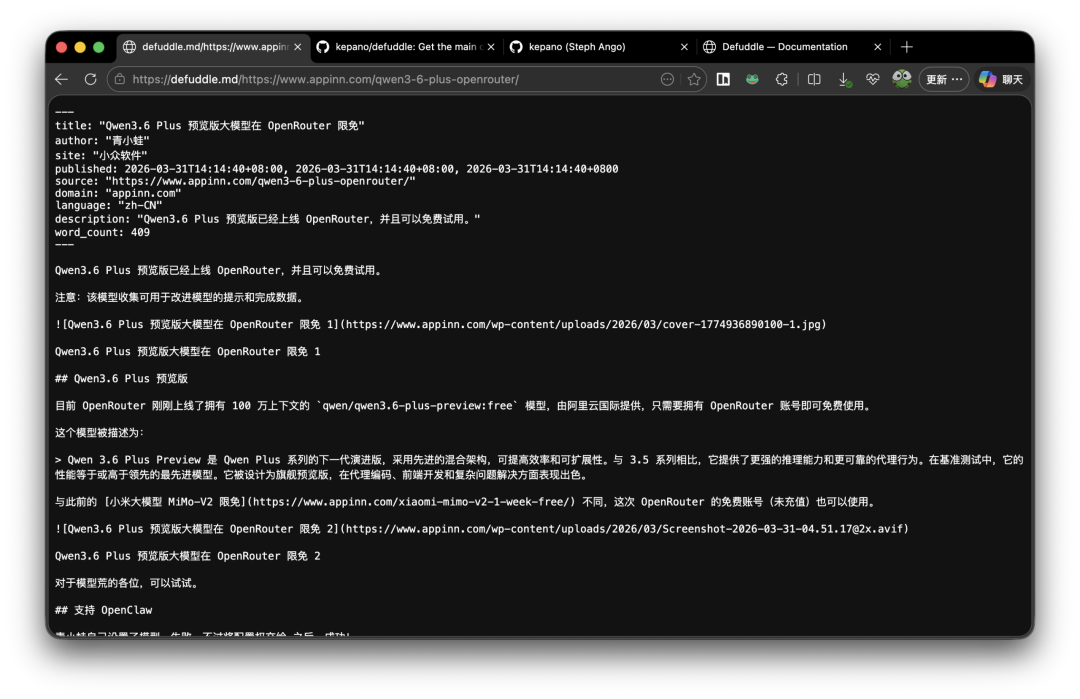Click the caption "Qwen3.6 Plus 预览版大模型在 OpenRouter 限免 1"
Viewport: 1080px width, 699px height.
[x=187, y=351]
